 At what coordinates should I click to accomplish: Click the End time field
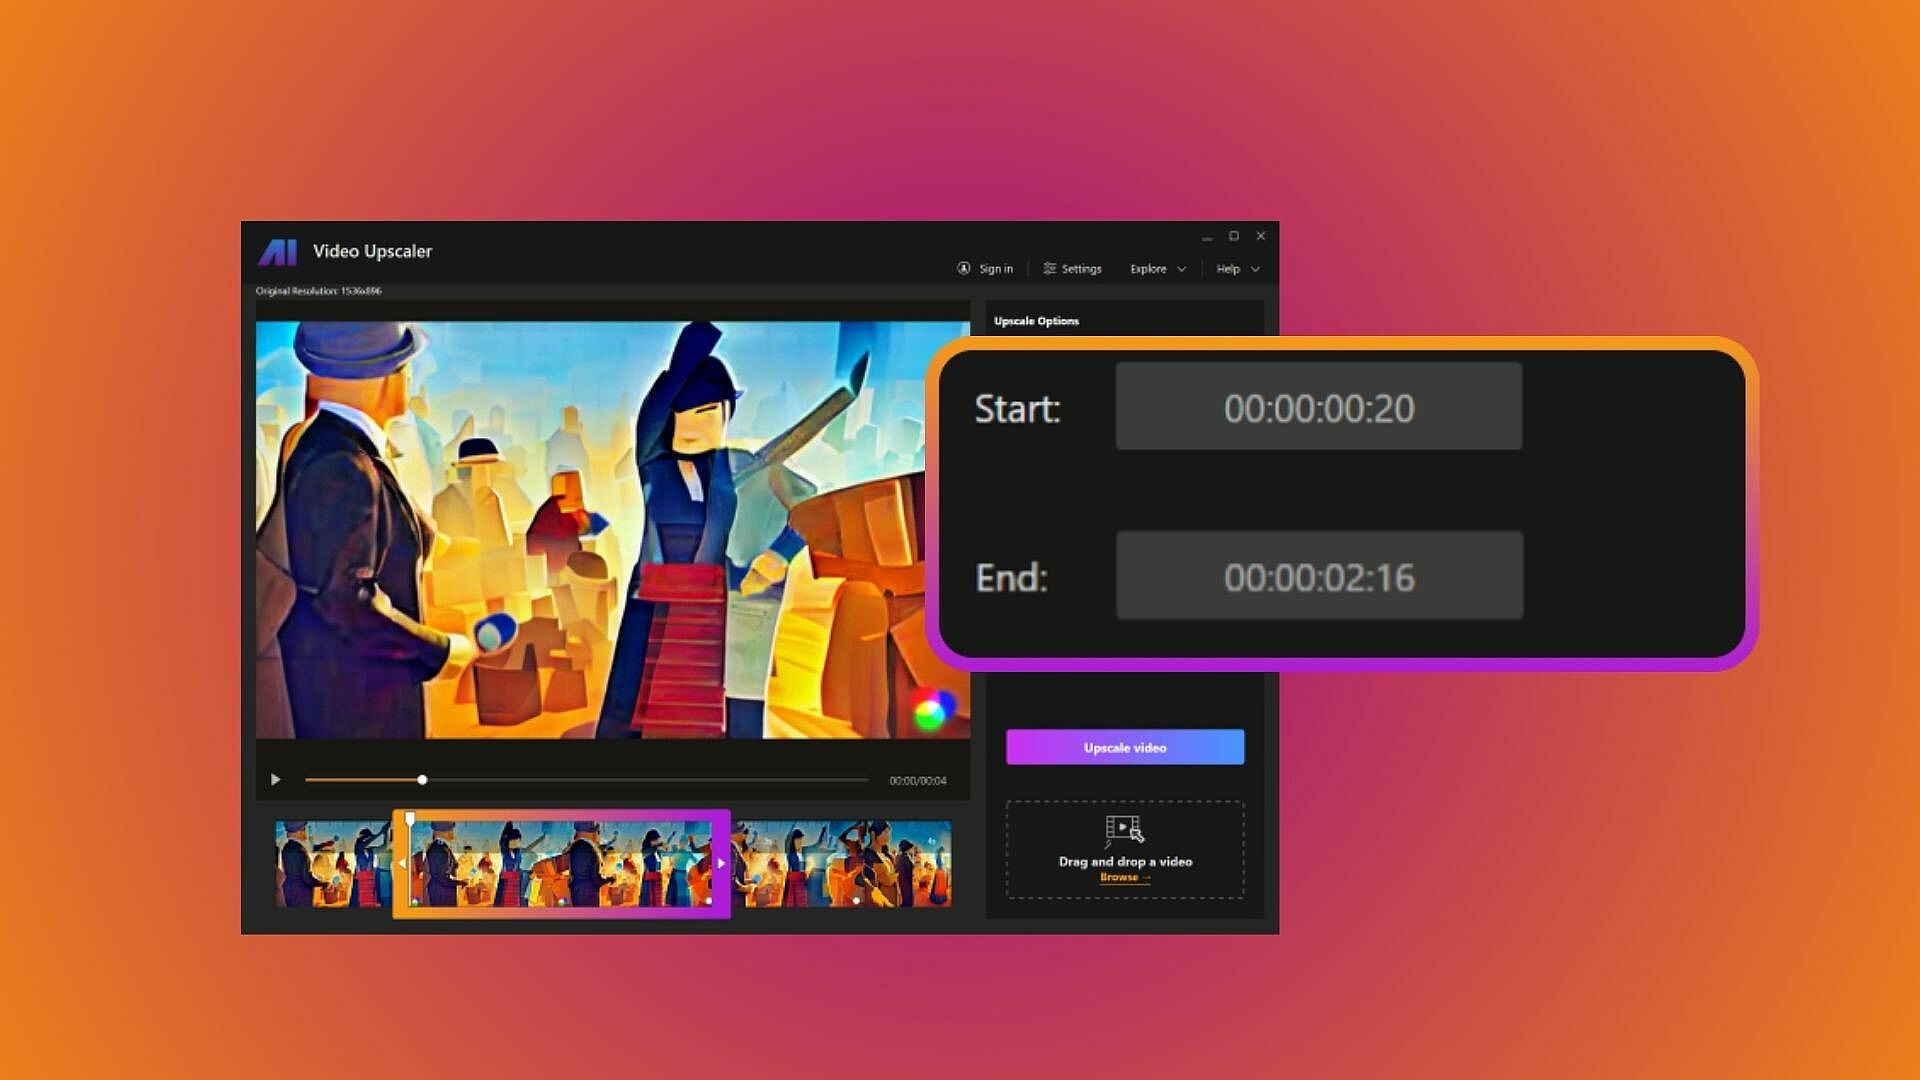point(1318,576)
